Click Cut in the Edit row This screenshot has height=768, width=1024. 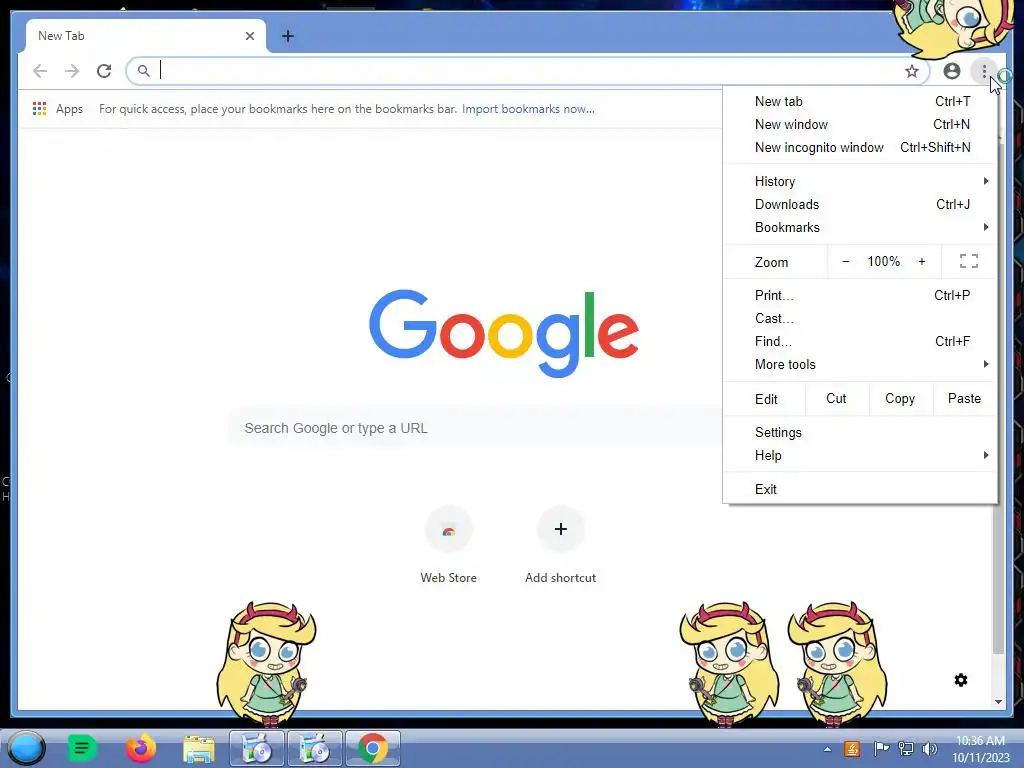tap(837, 398)
